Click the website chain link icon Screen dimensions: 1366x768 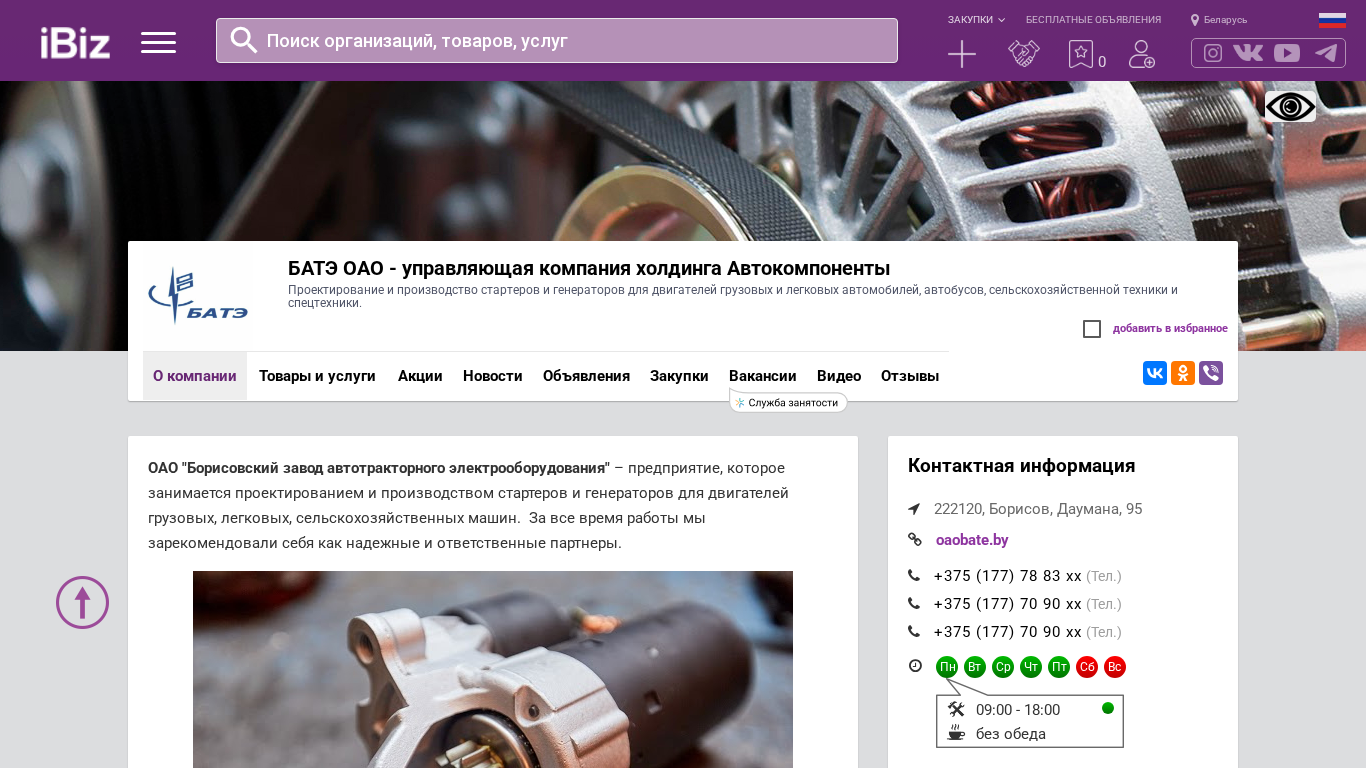pos(915,540)
